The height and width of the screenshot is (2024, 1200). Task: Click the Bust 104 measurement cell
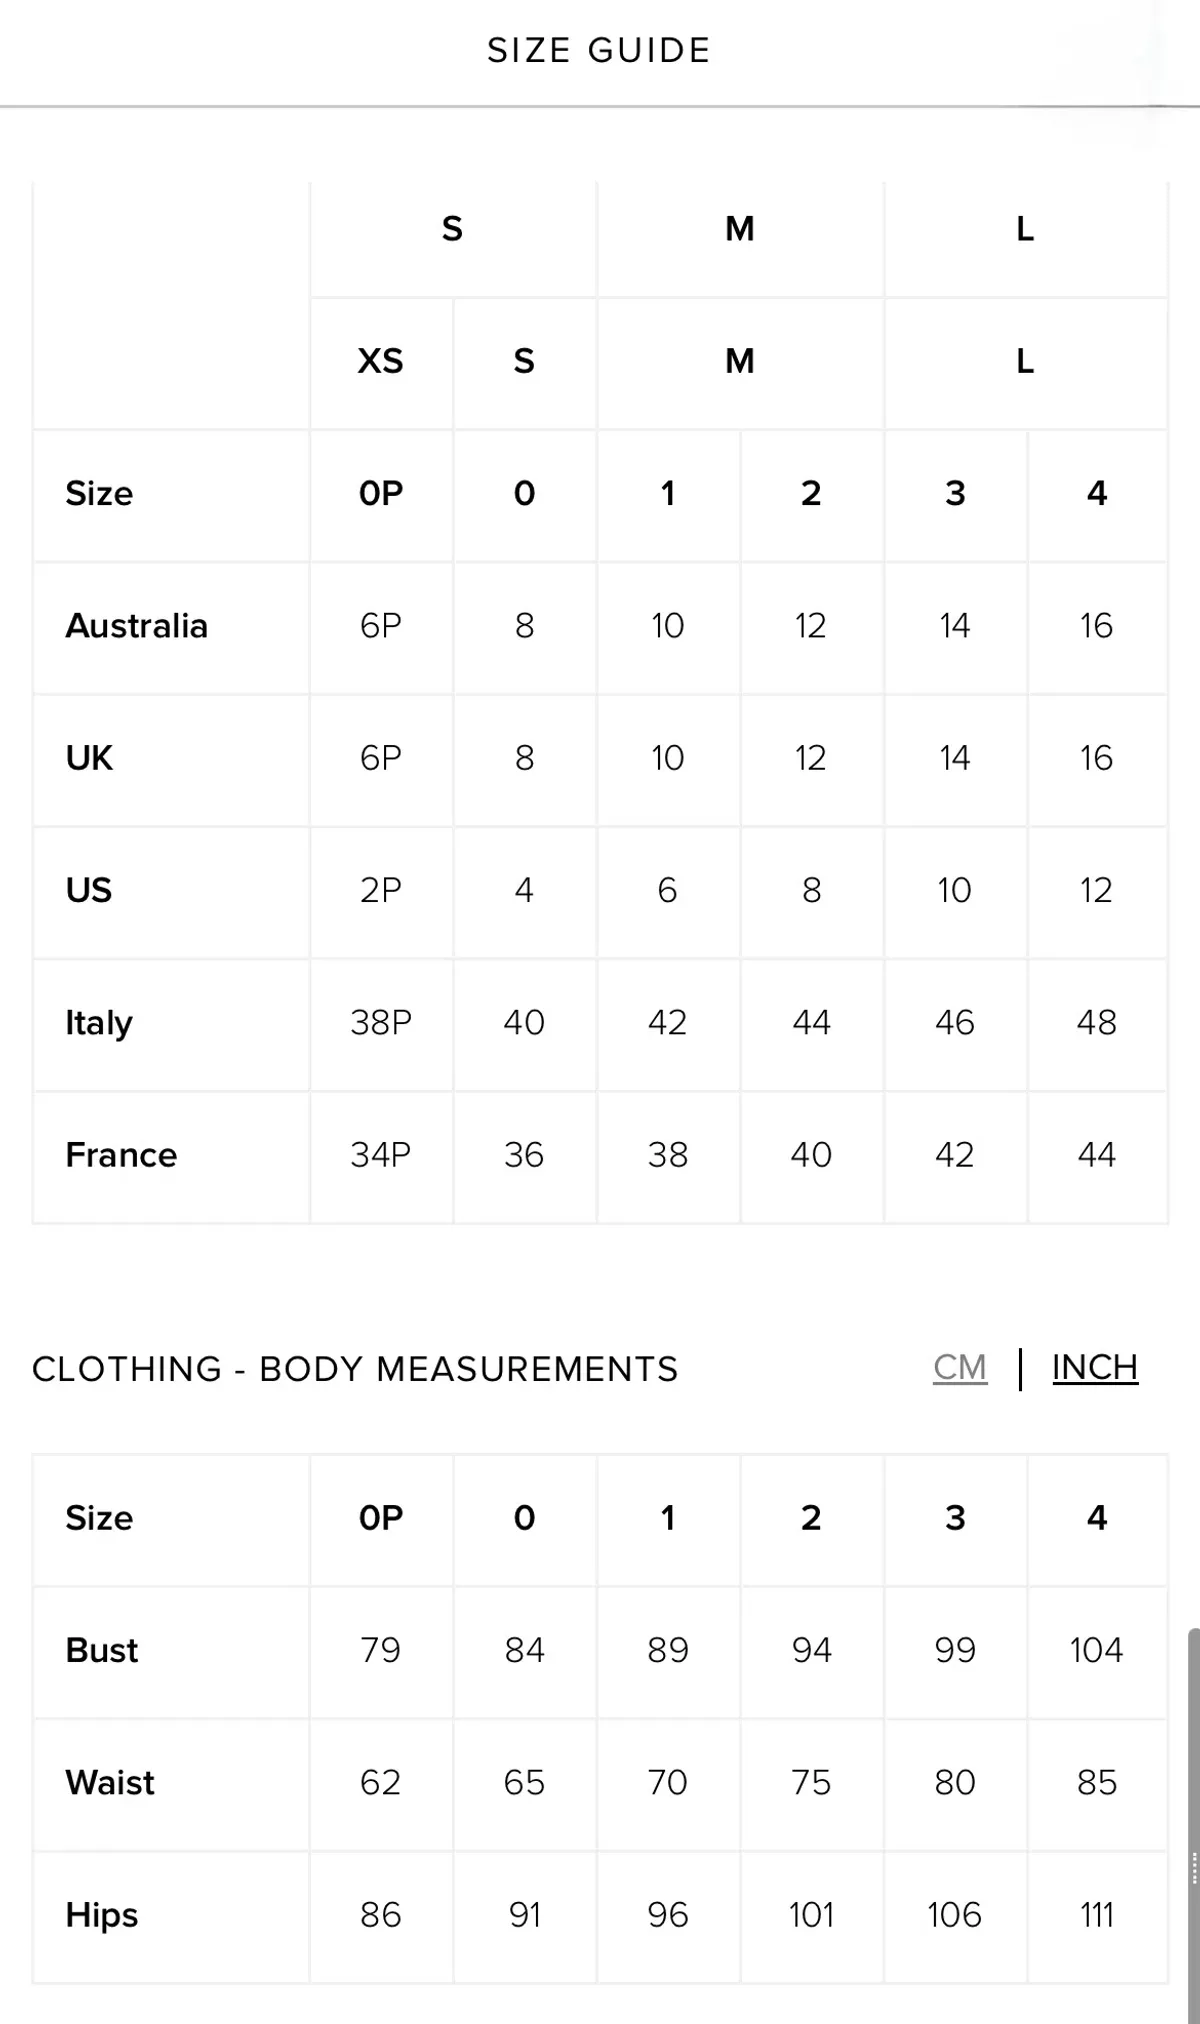coord(1096,1650)
